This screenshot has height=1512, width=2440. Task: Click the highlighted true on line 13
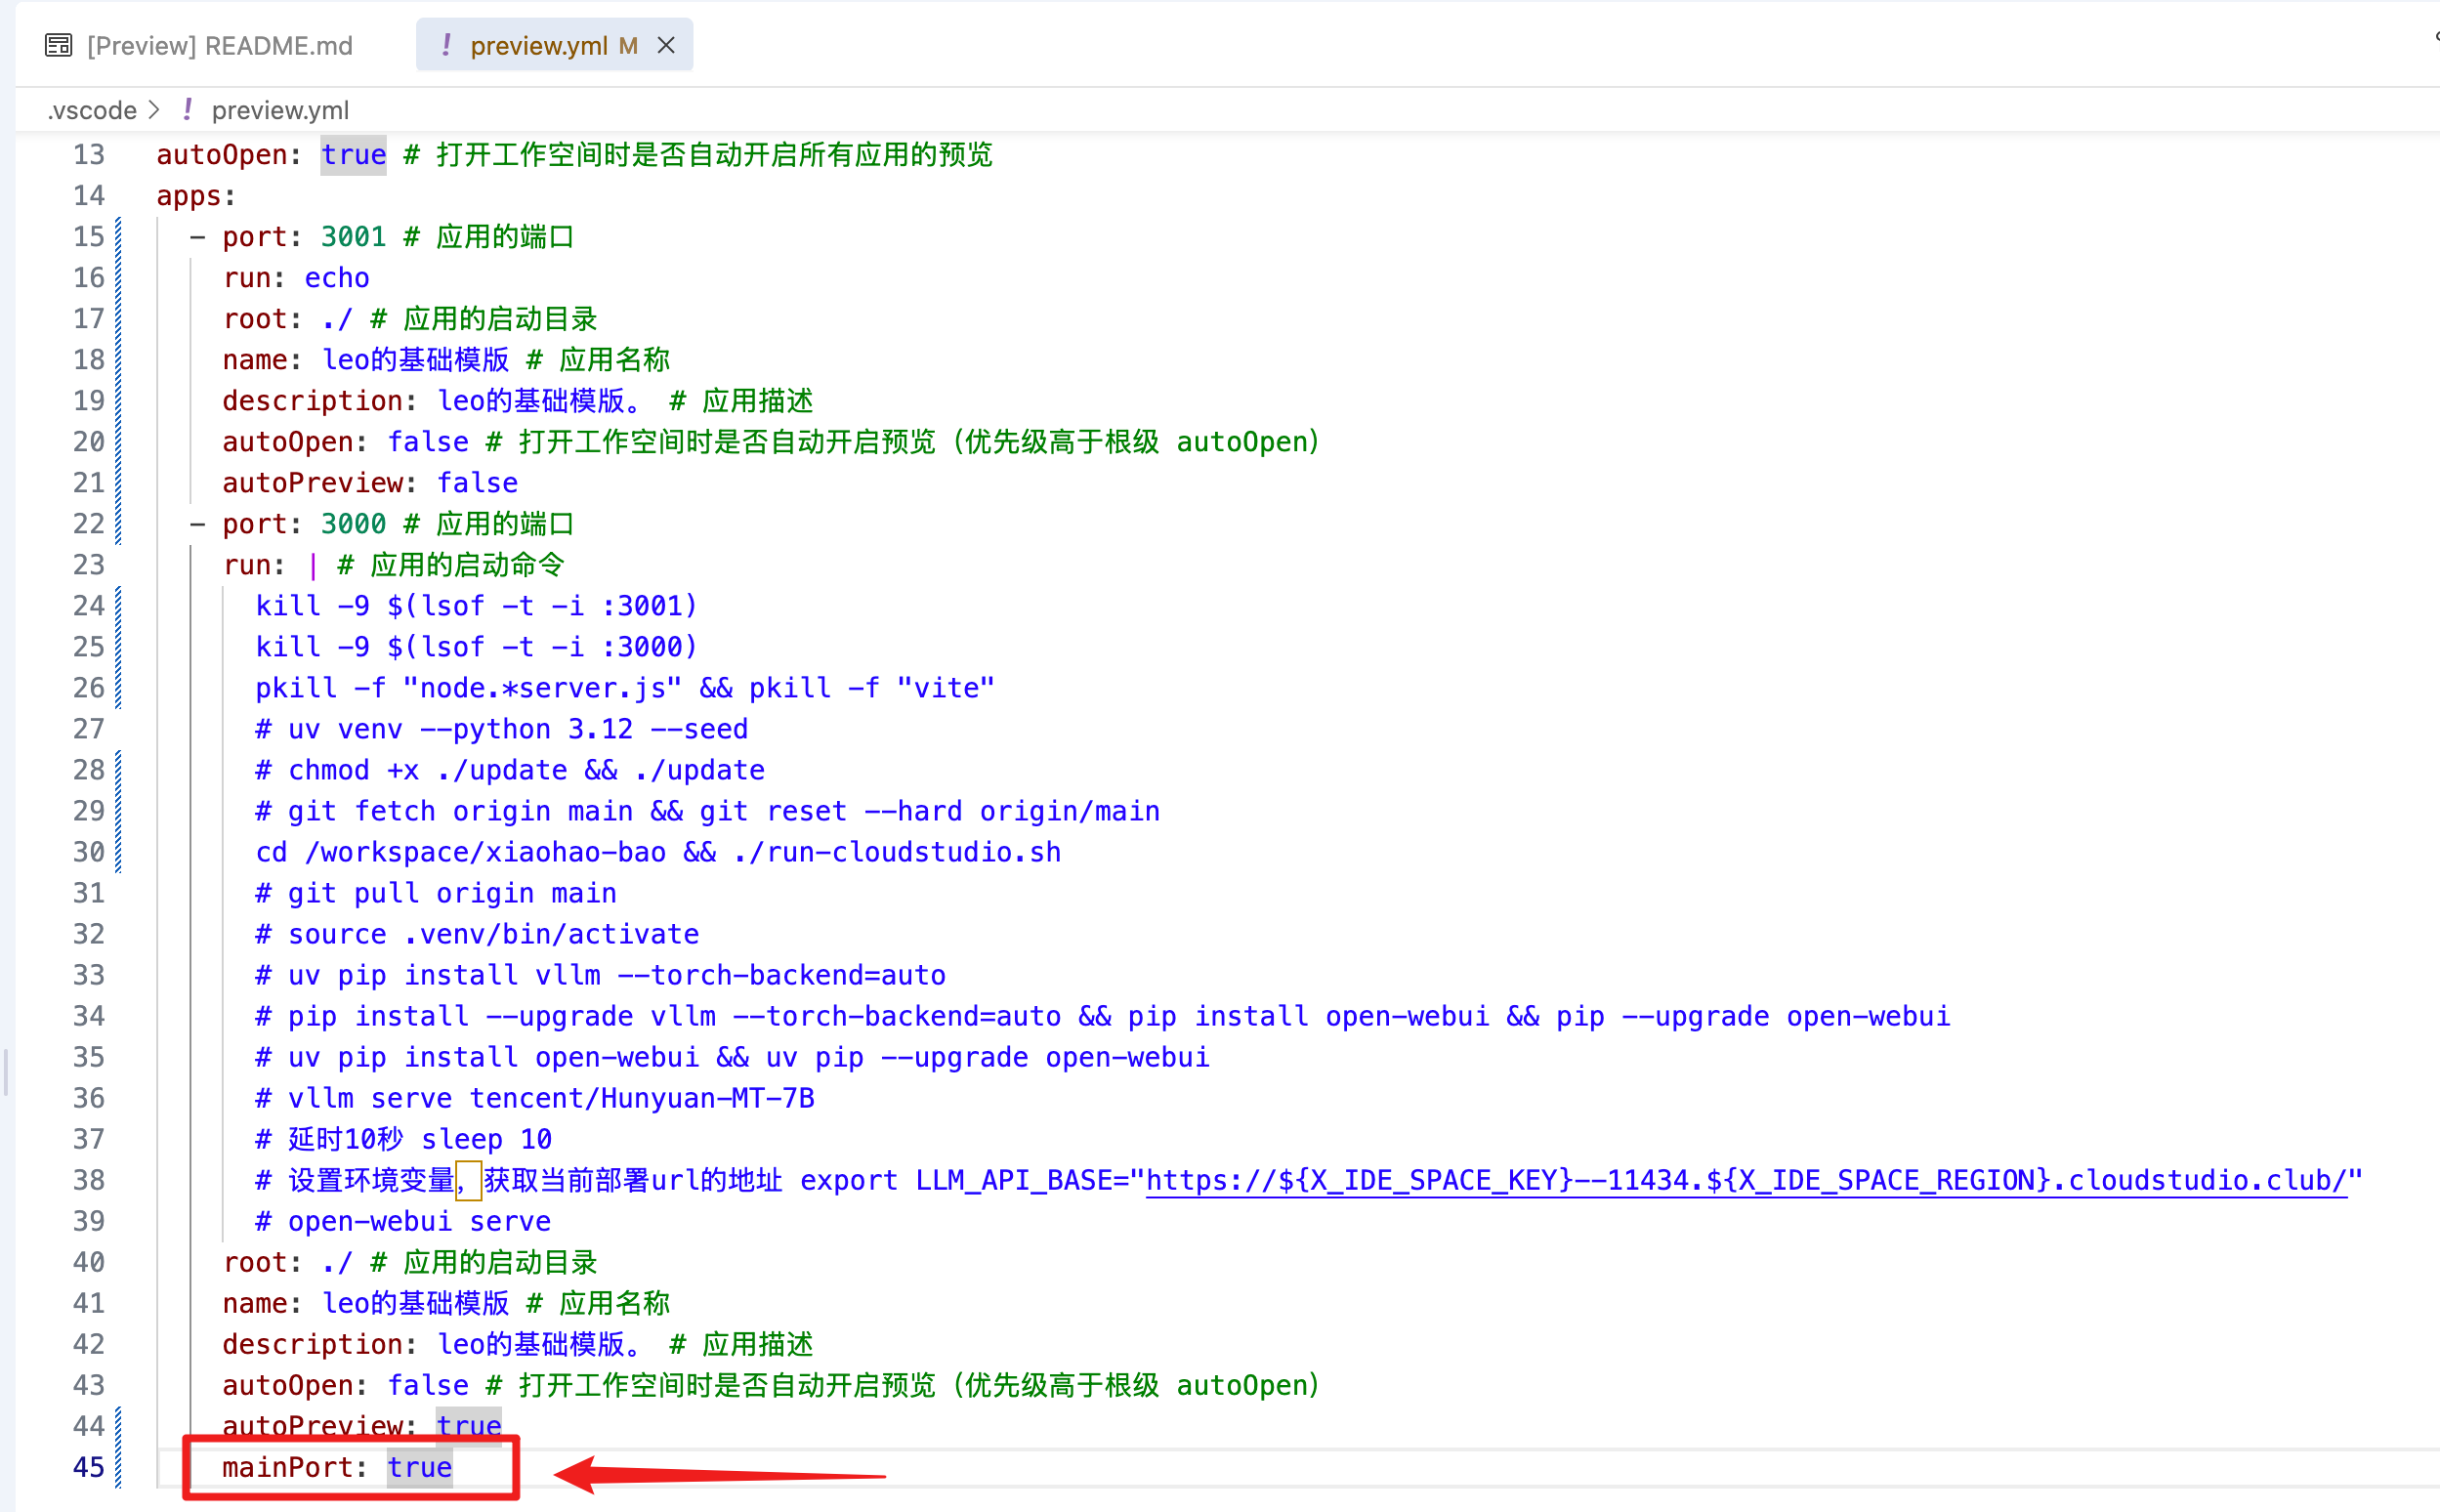pos(353,155)
